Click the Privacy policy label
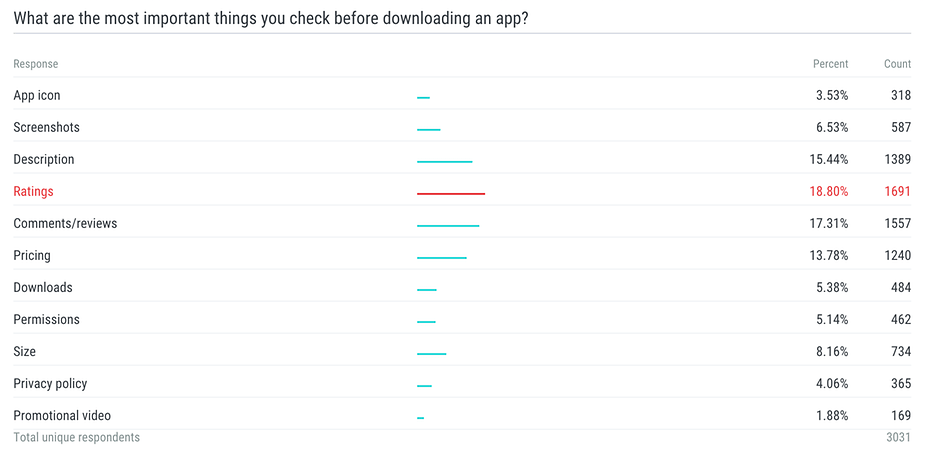Viewport: 928px width, 464px height. [50, 384]
